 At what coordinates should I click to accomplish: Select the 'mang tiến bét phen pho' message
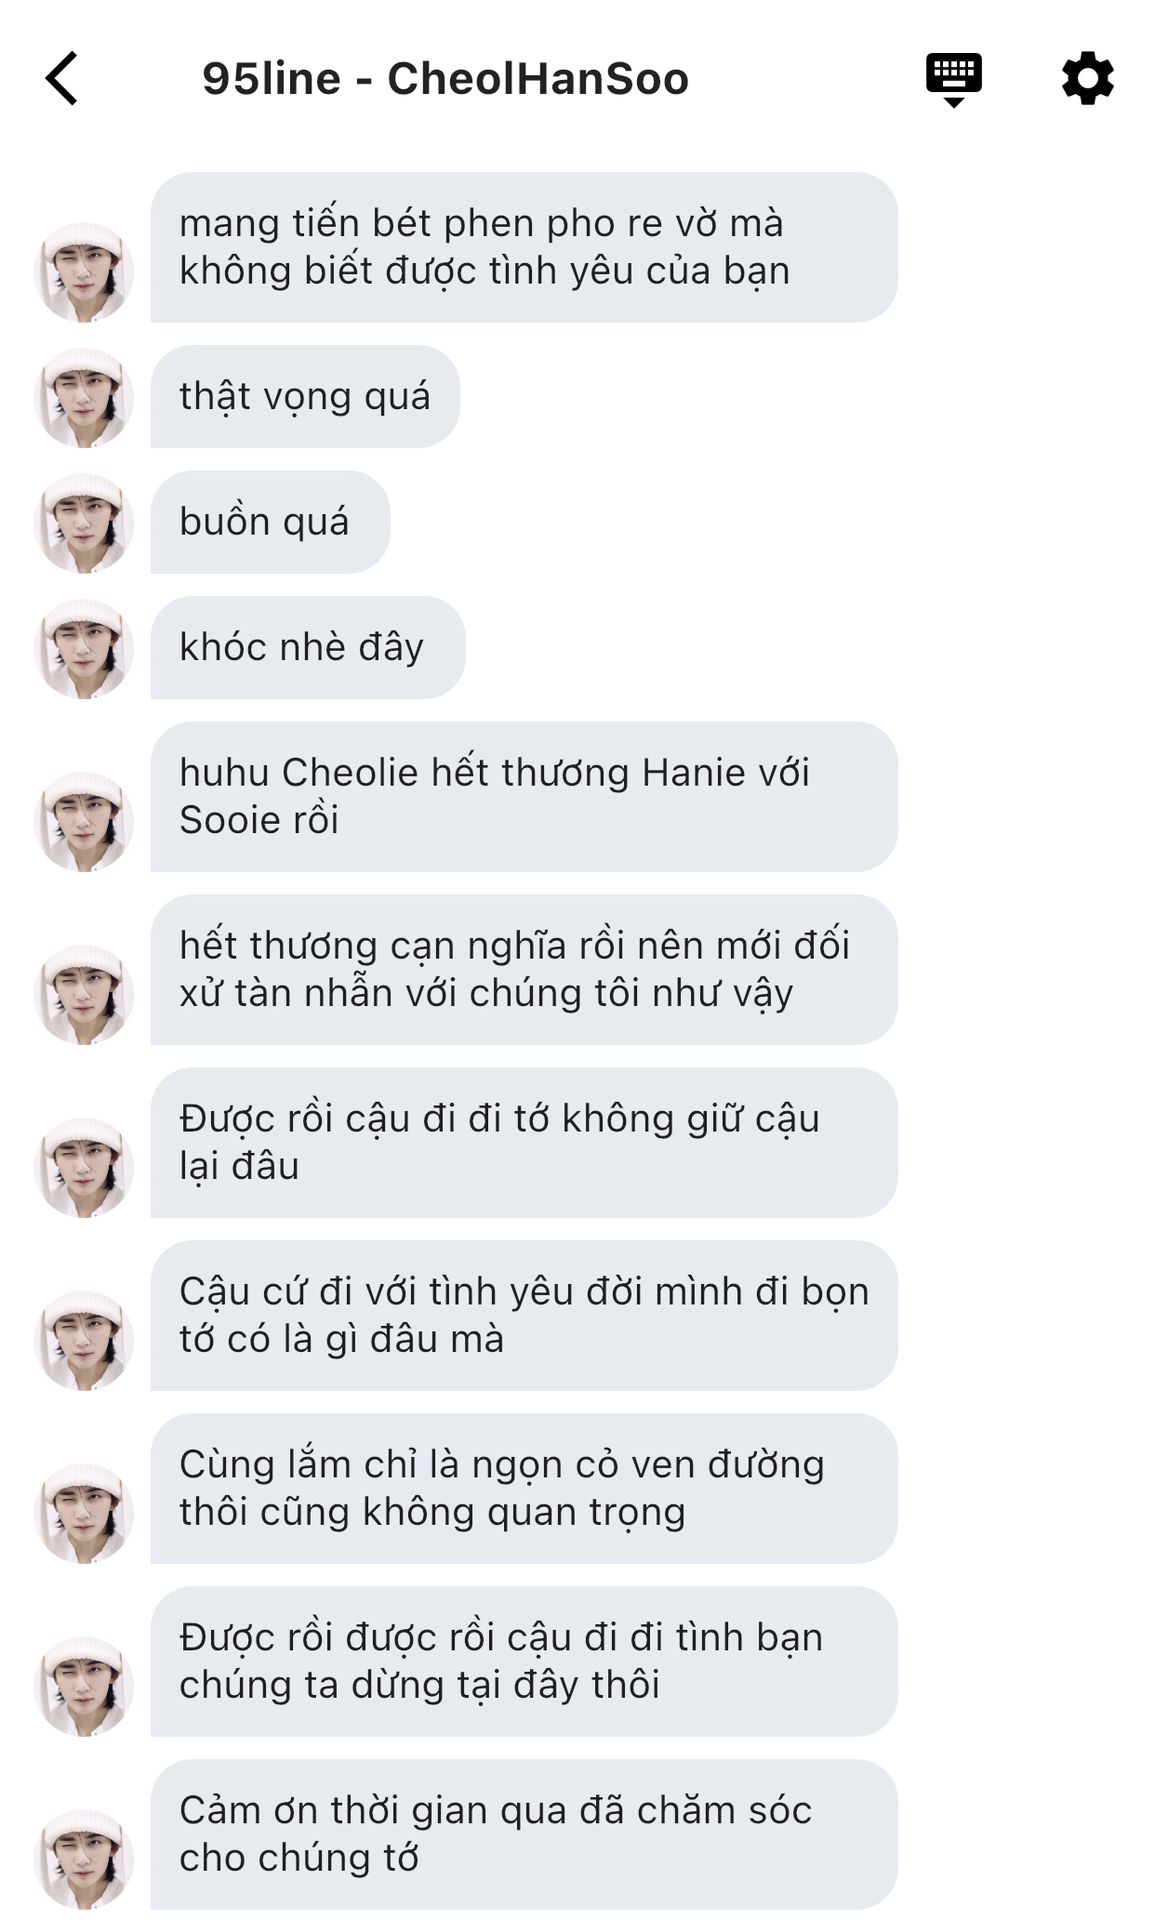tap(524, 247)
